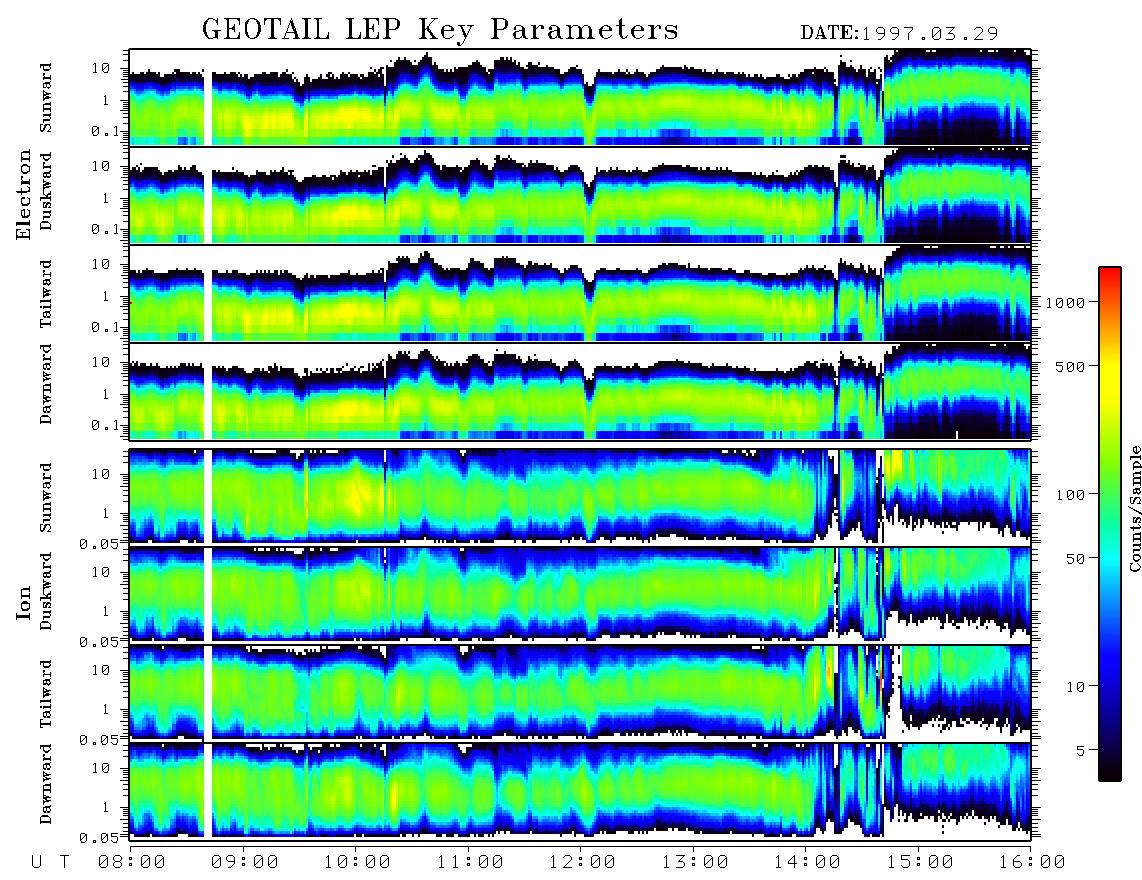Click the Ion Sunward panel label
The height and width of the screenshot is (880, 1142).
[46, 498]
